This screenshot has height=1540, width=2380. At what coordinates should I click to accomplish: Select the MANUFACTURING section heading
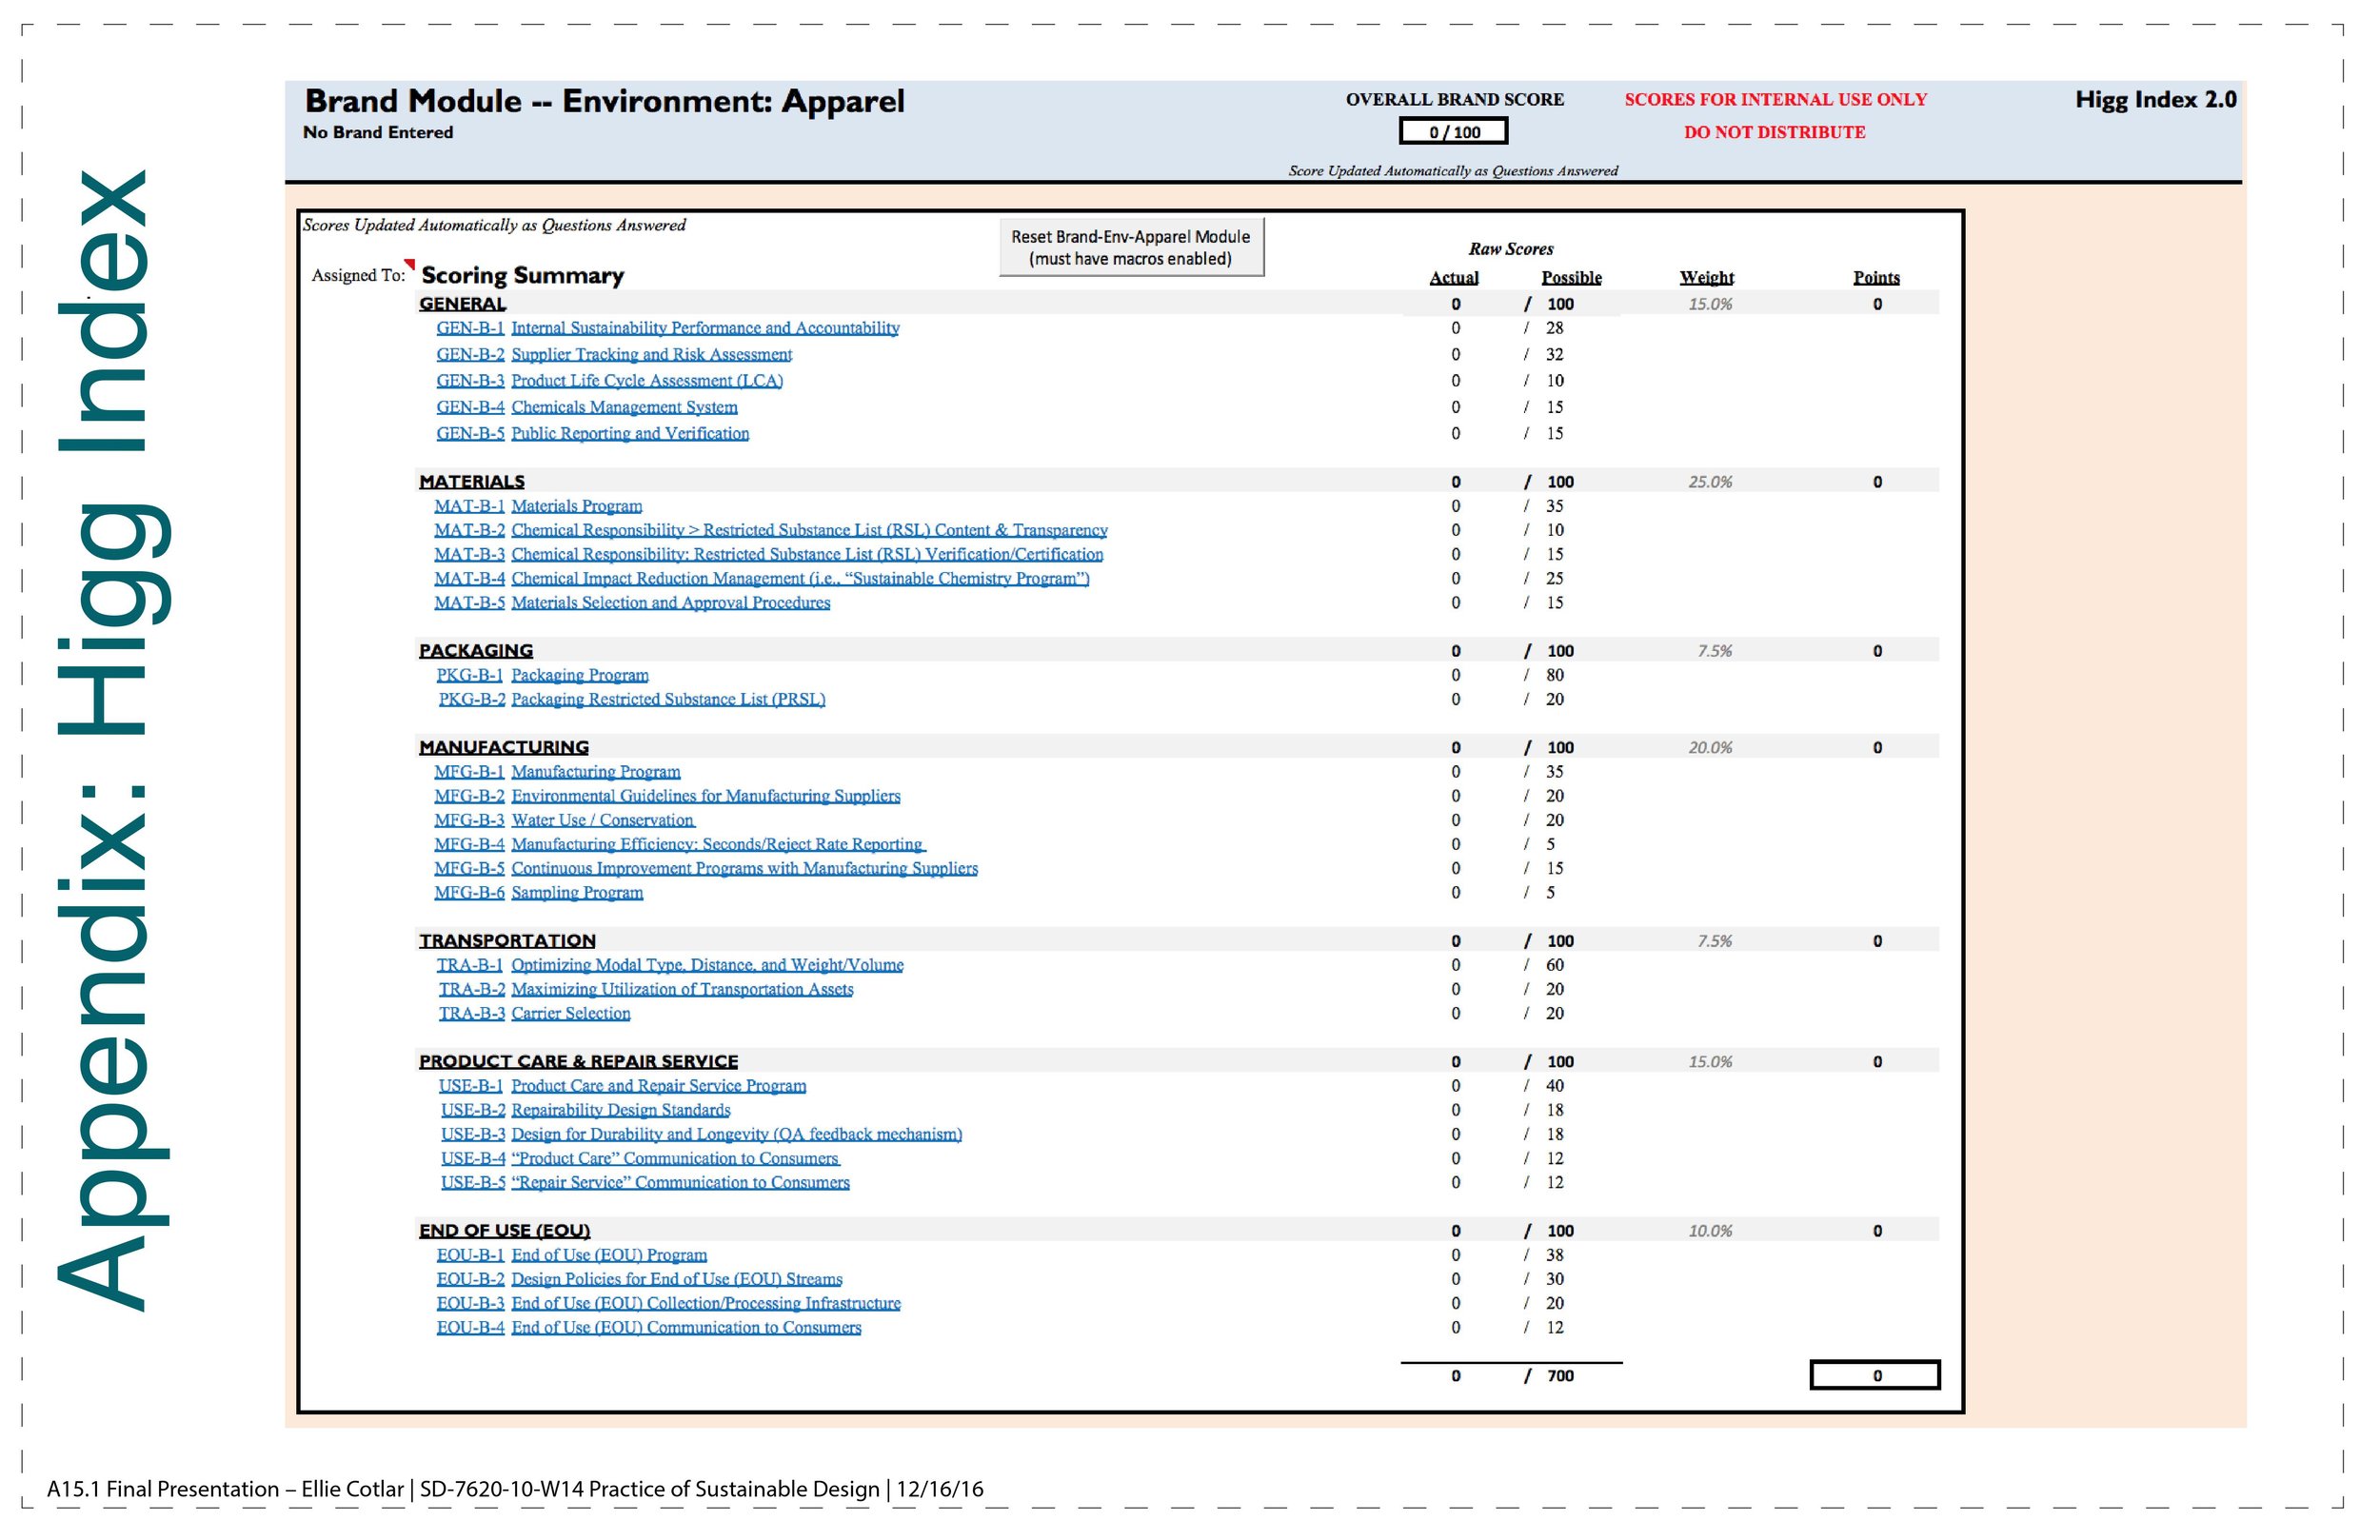503,747
